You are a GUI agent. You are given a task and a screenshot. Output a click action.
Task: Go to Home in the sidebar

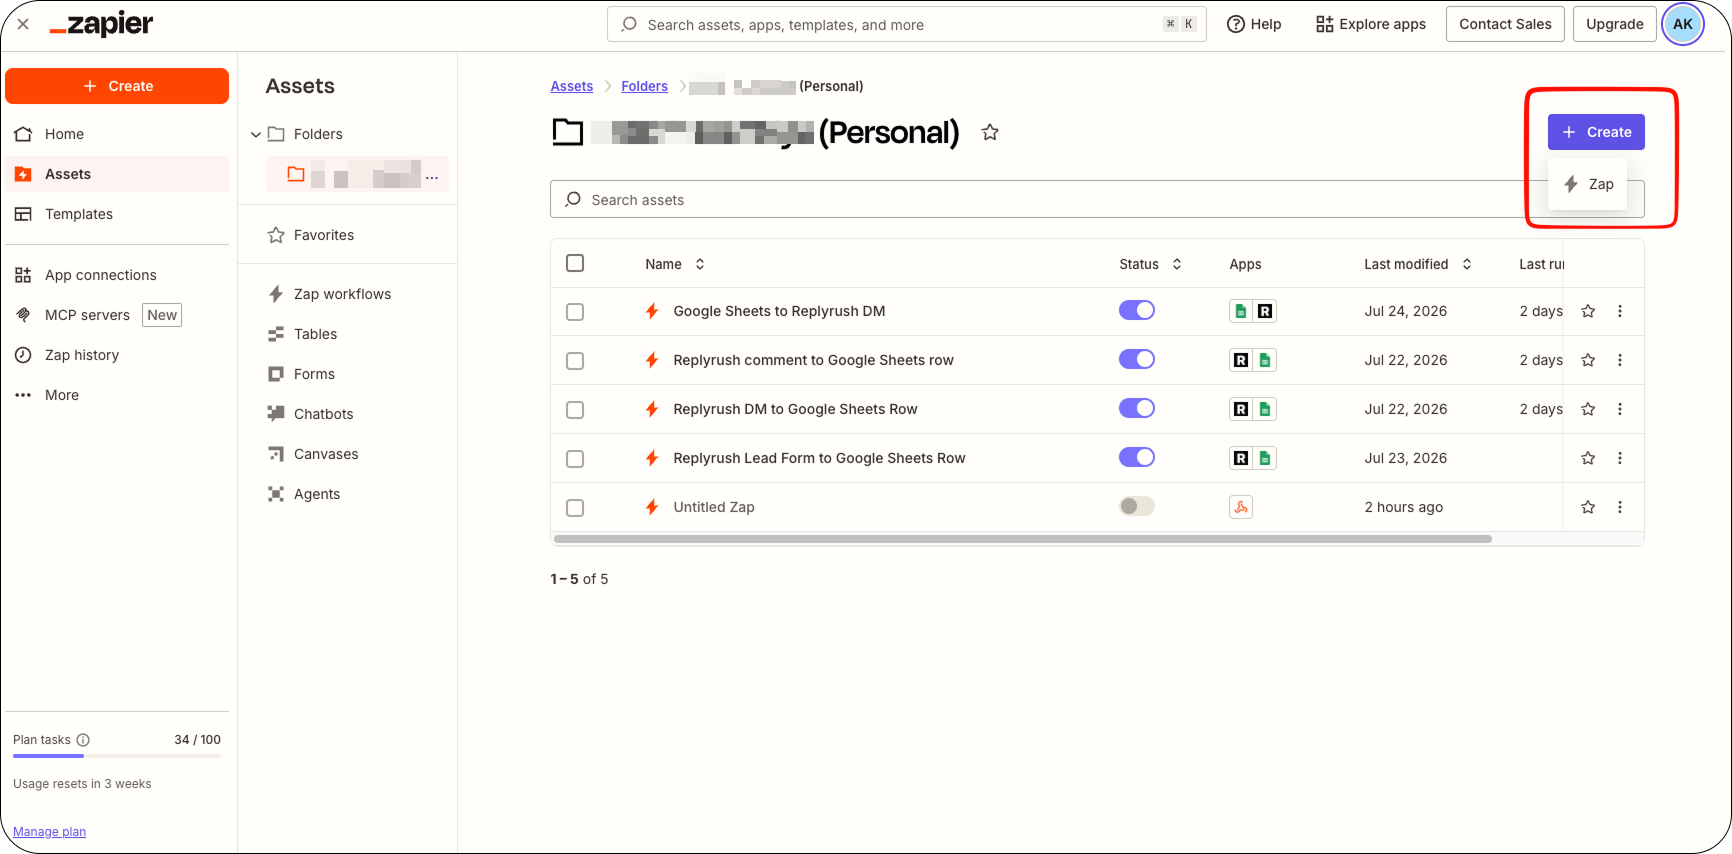click(x=117, y=134)
